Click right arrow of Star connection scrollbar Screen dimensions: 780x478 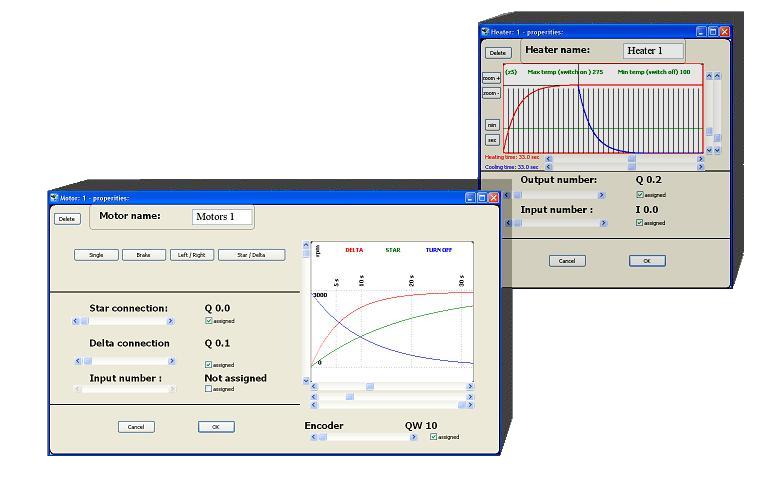(x=171, y=322)
